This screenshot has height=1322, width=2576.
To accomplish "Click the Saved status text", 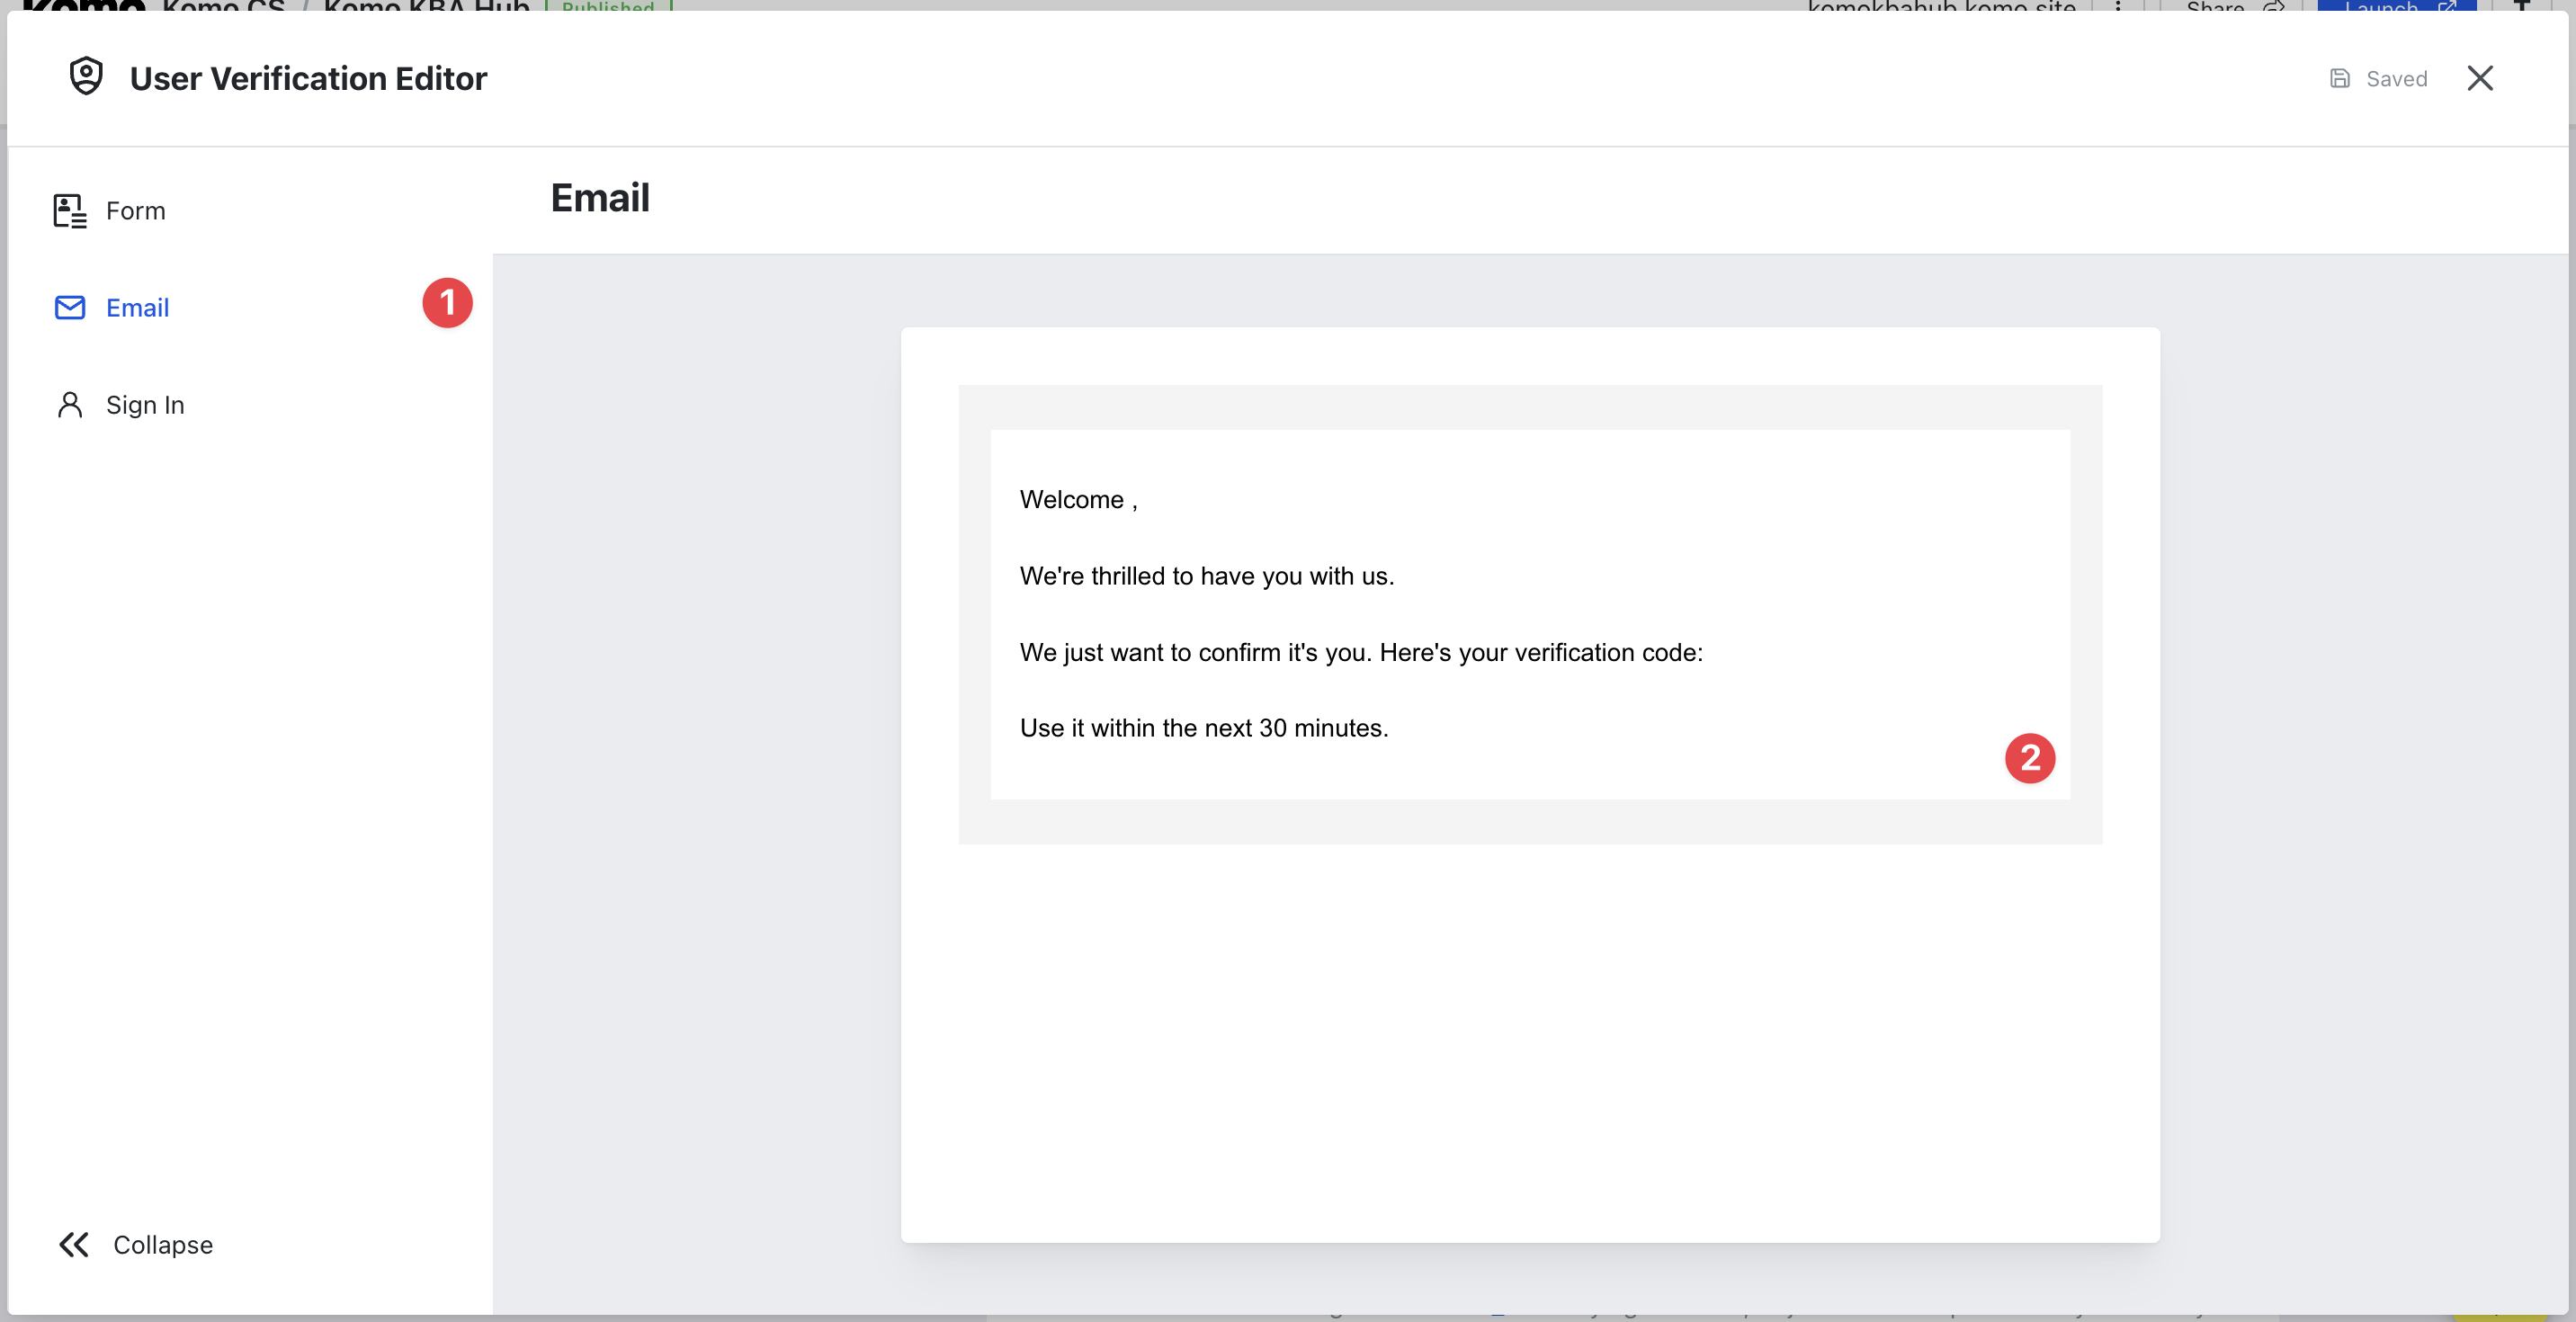I will click(x=2396, y=79).
